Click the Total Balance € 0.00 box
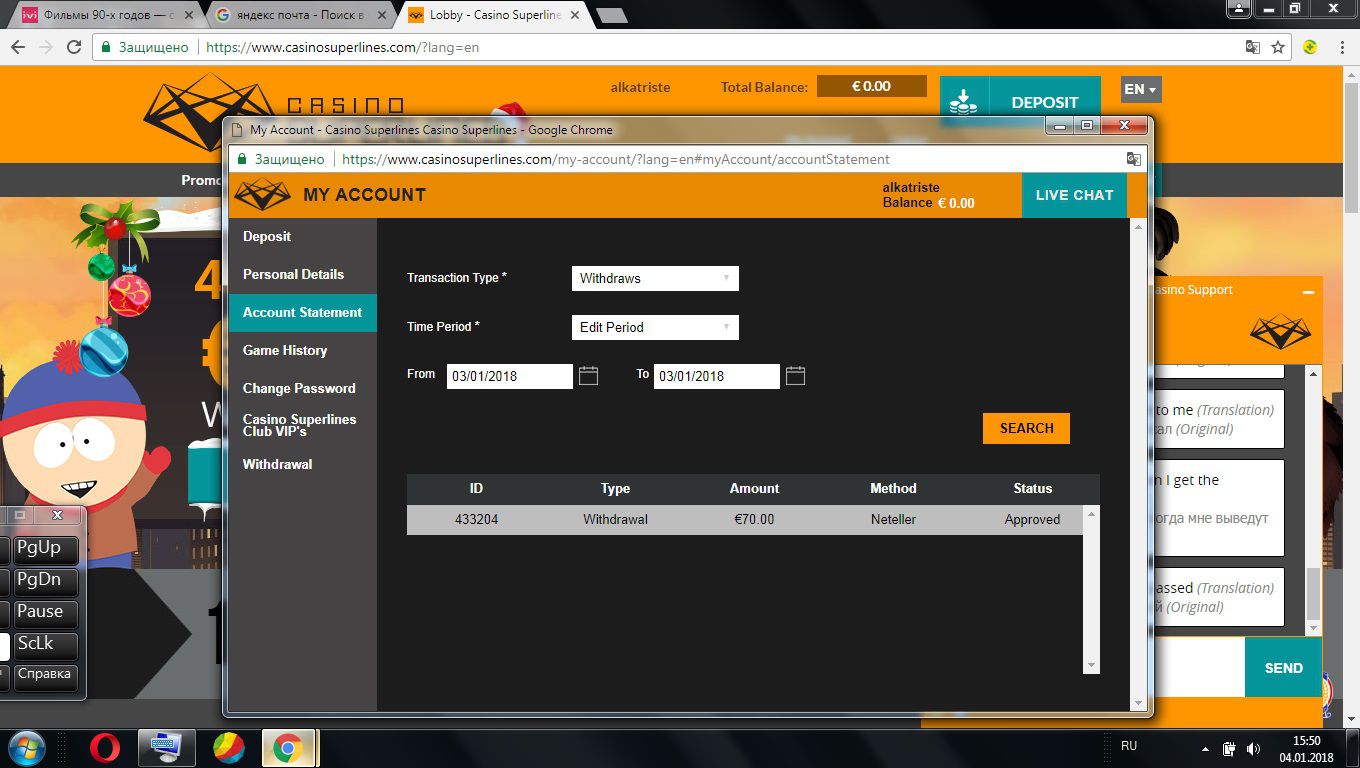 tap(871, 87)
